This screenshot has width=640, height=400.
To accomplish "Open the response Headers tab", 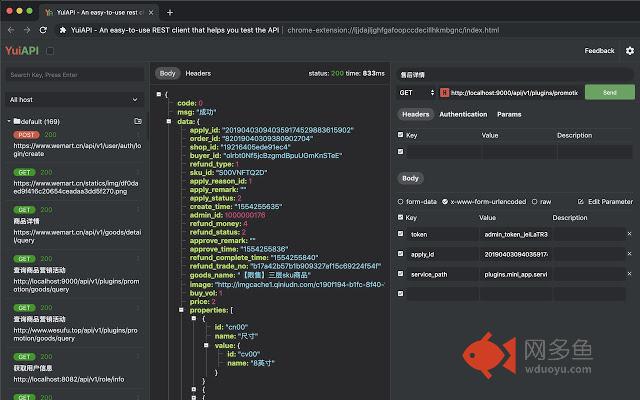I will (198, 73).
